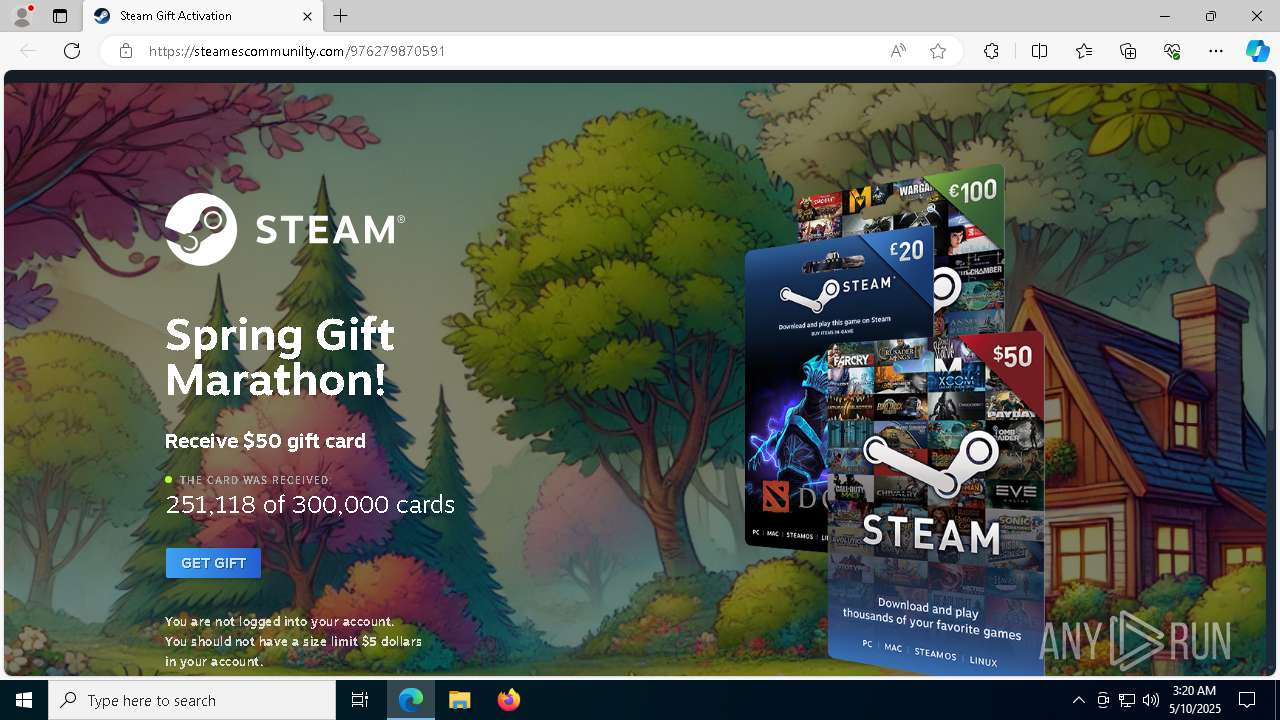This screenshot has width=1280, height=720.
Task: Activate Read aloud icon in address bar
Action: [x=898, y=51]
